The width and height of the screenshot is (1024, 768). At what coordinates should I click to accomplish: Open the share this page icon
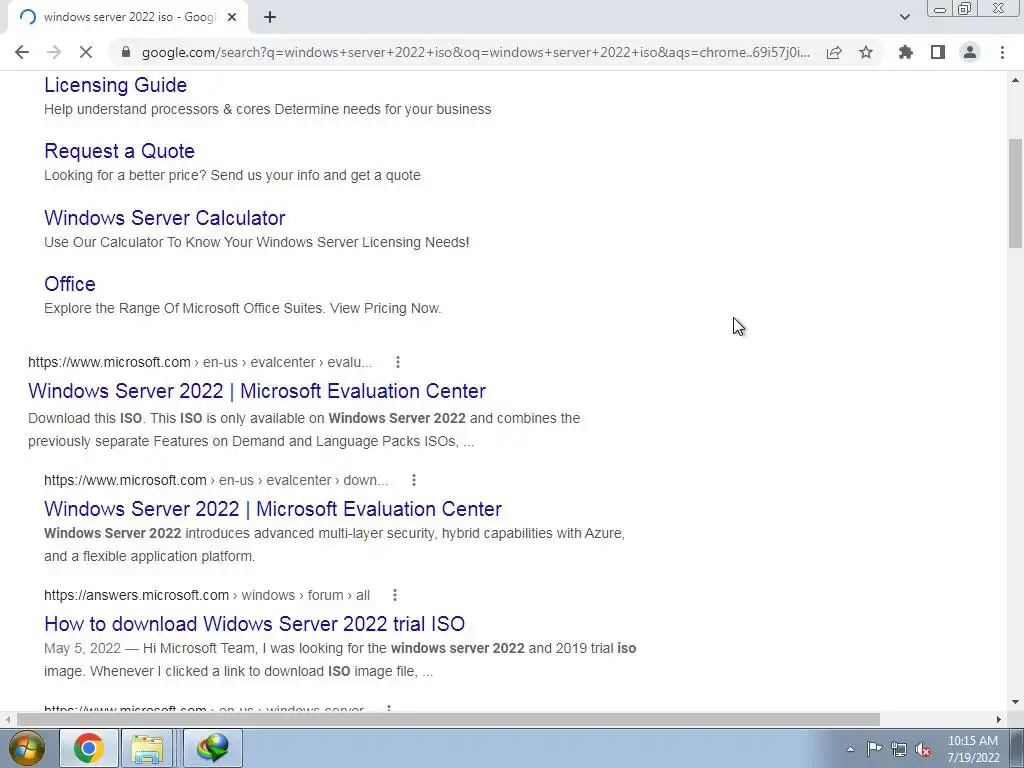834,52
